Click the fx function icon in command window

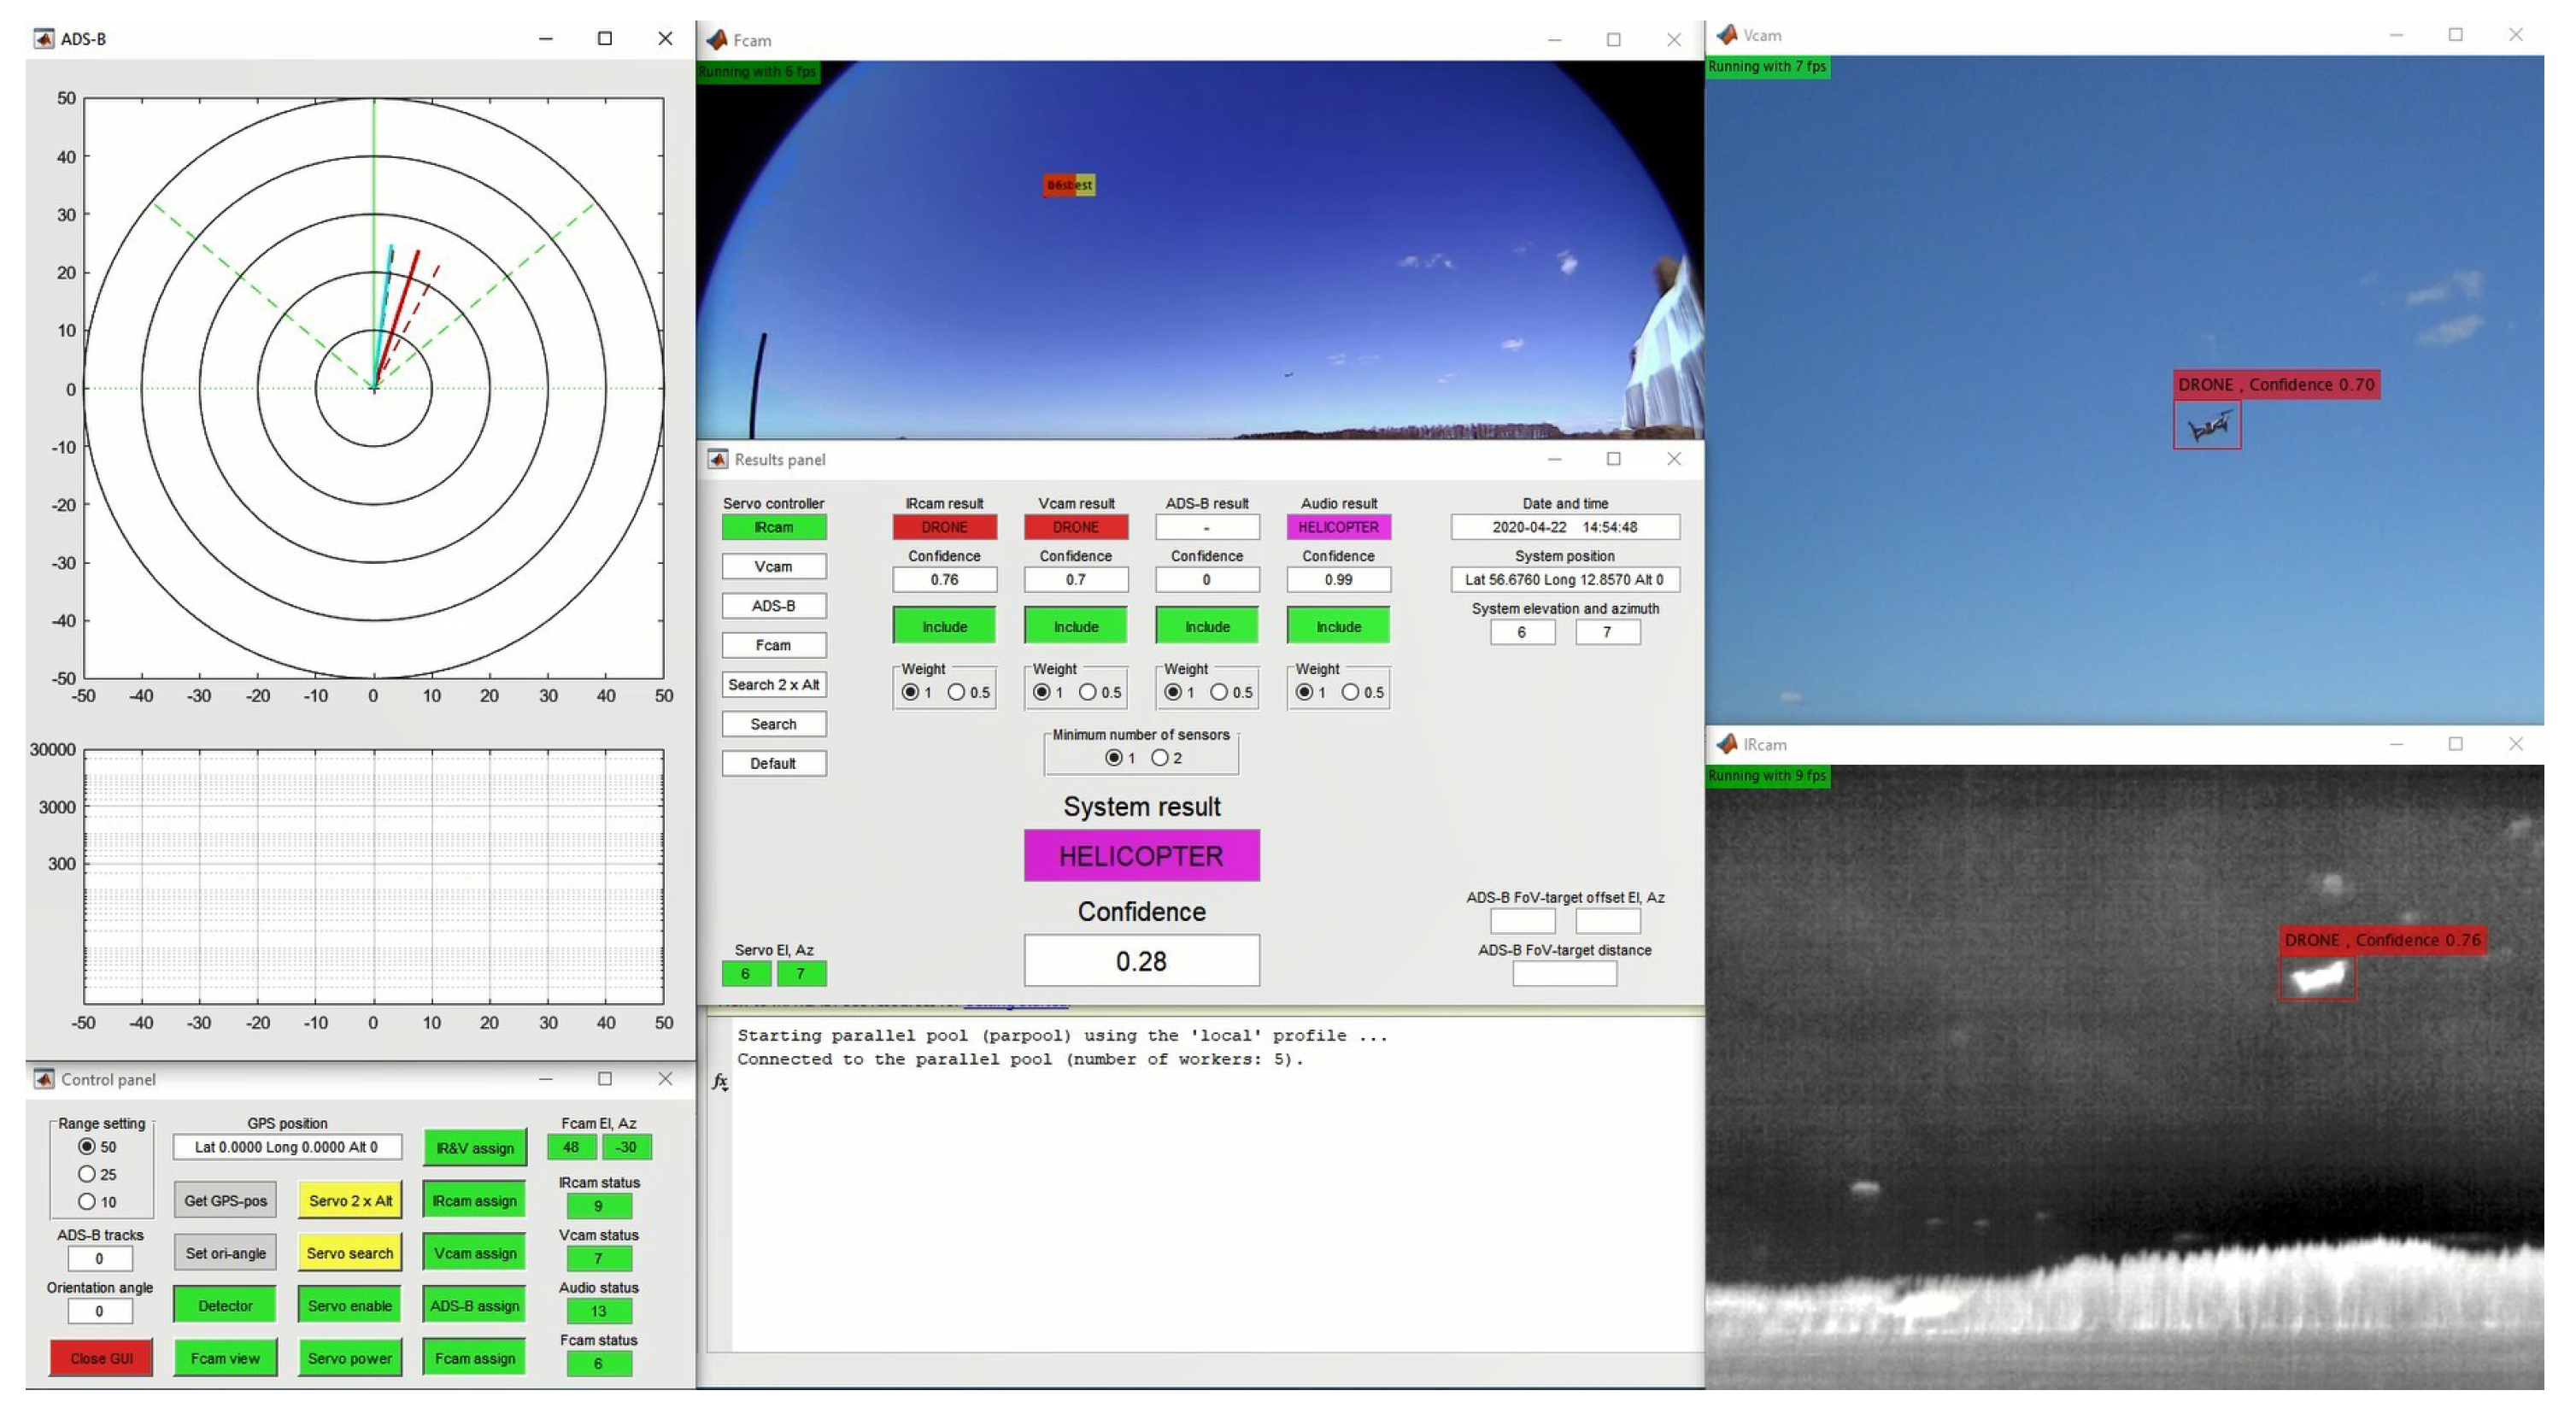720,1082
